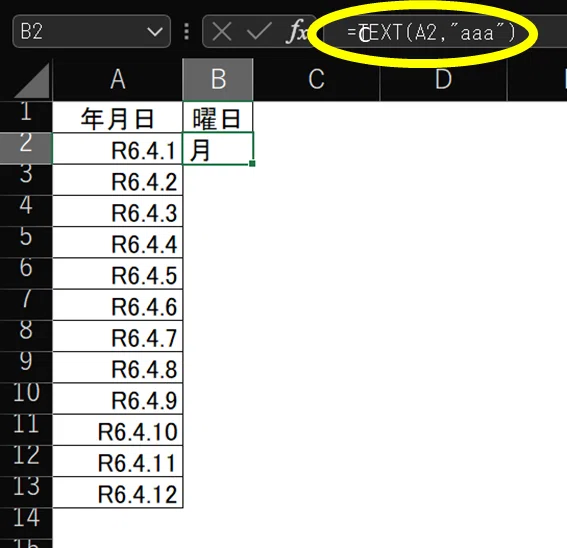Select cell containing R6.4.9
This screenshot has height=548, width=567.
coord(118,398)
